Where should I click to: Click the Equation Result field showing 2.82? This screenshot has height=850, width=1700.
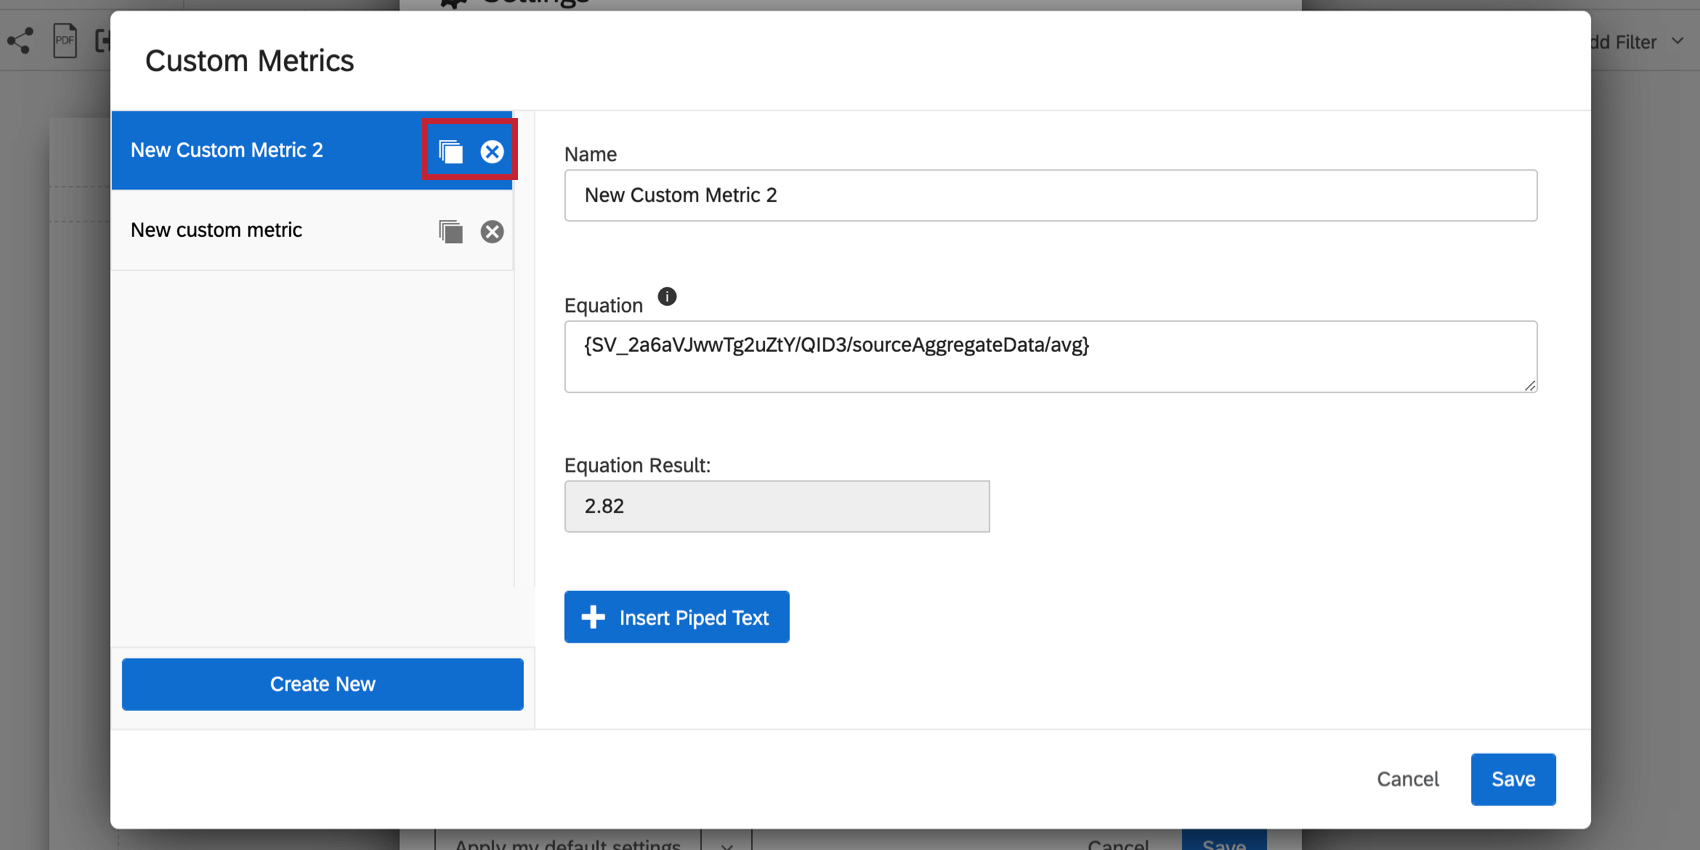pos(777,506)
